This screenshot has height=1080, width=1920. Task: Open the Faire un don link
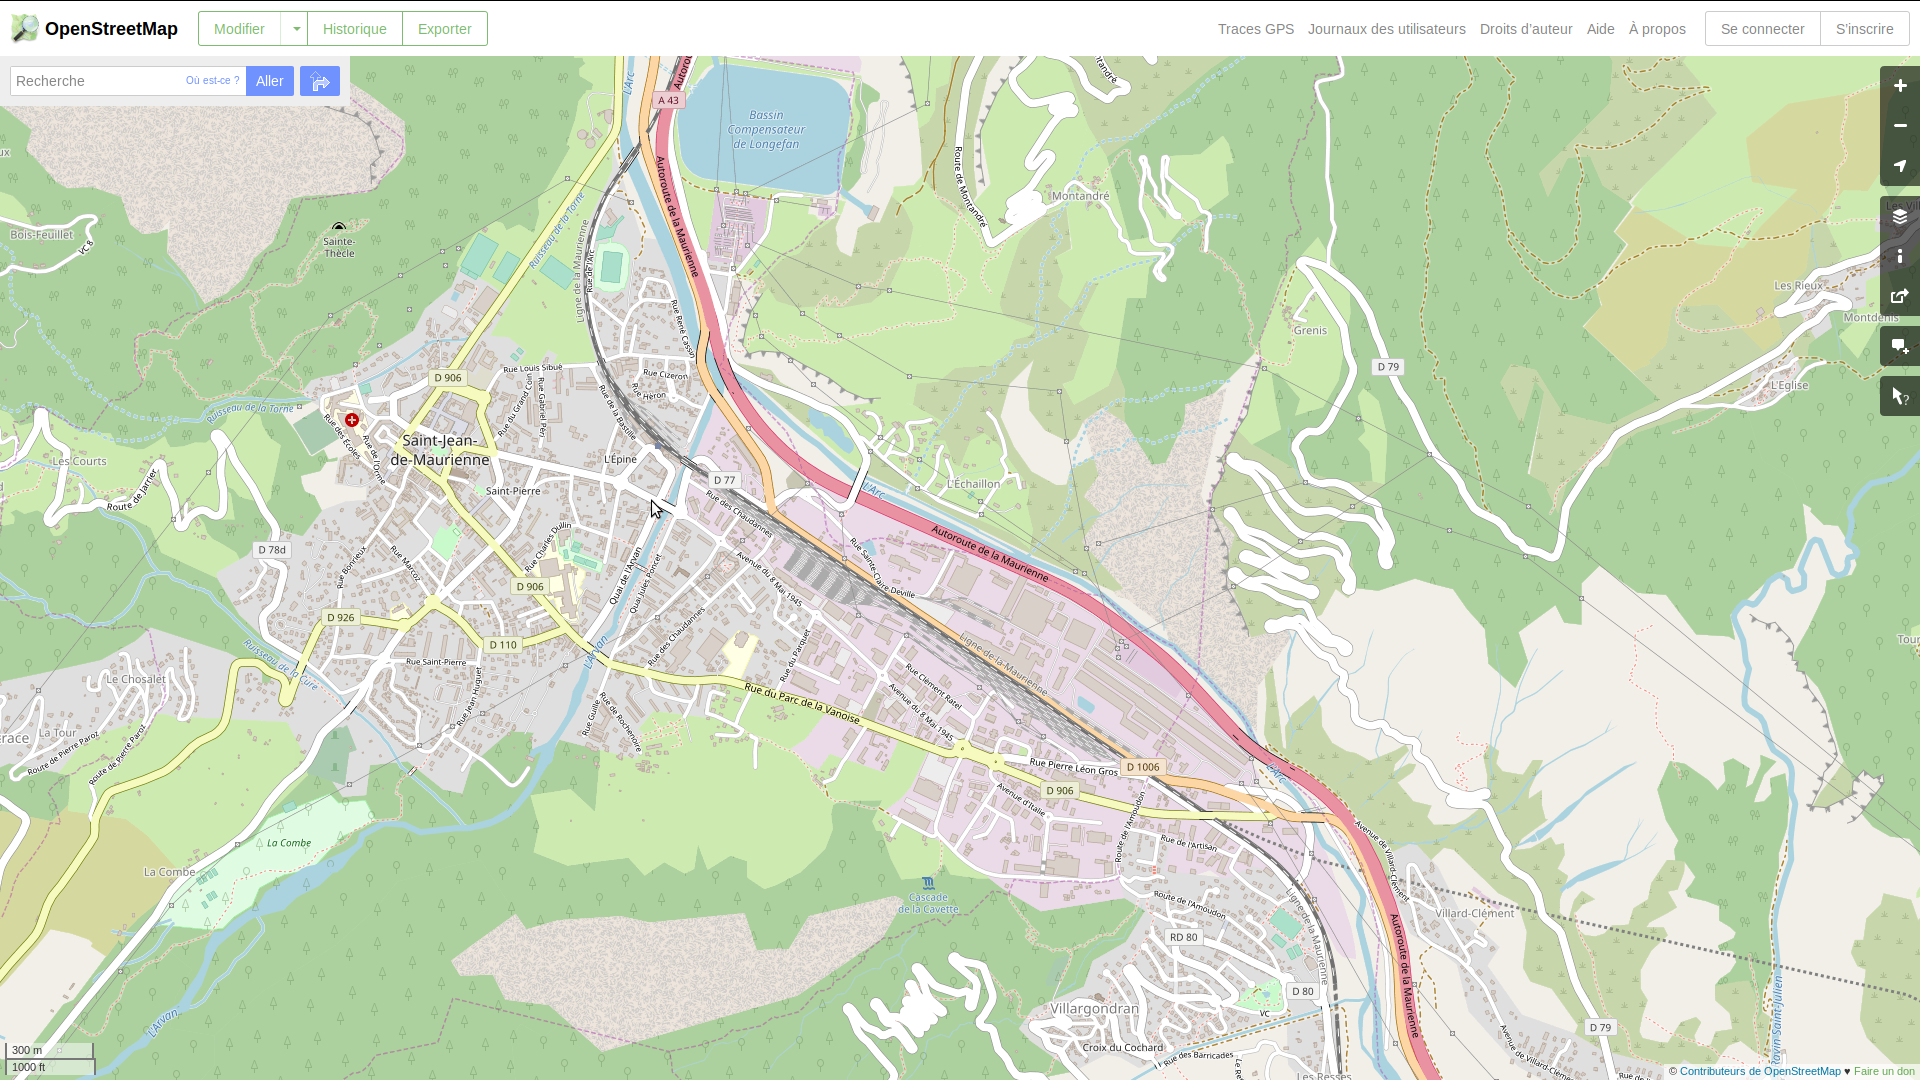point(1884,1071)
